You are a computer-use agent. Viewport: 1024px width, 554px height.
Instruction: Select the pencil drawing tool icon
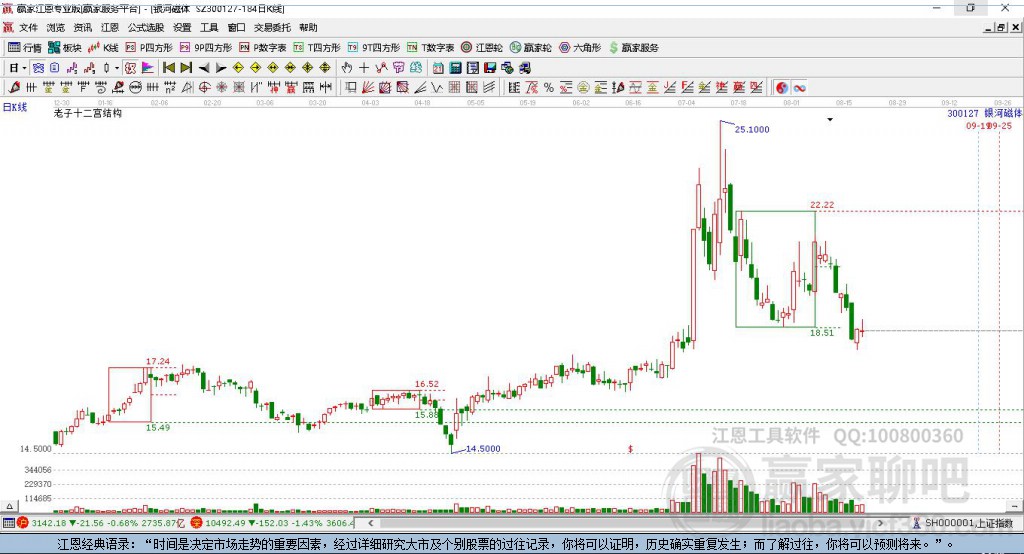(14, 88)
